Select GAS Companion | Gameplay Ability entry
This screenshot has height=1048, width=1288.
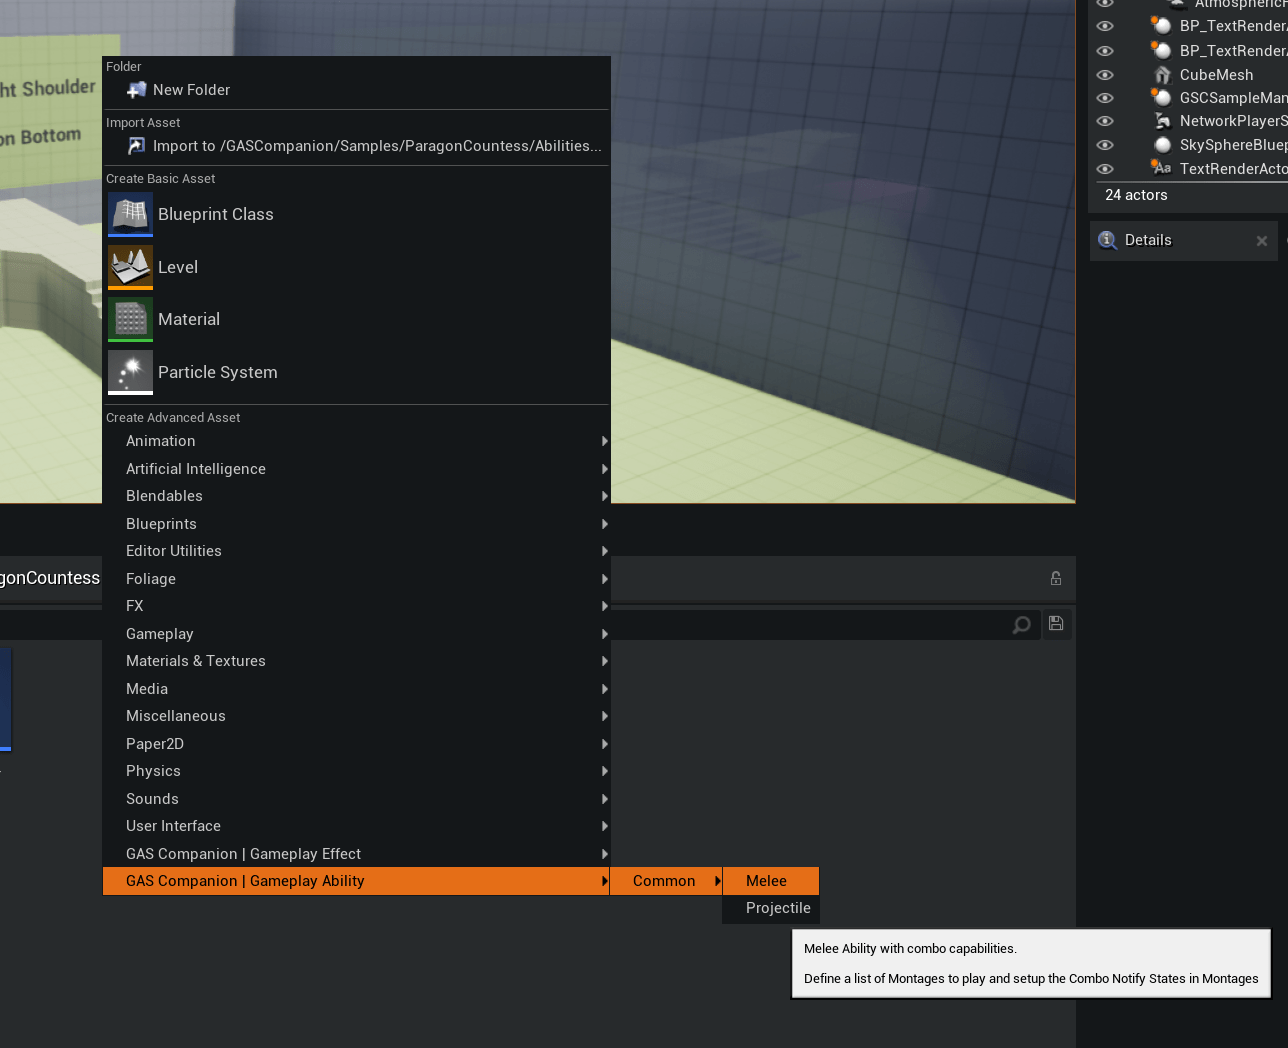coord(356,881)
